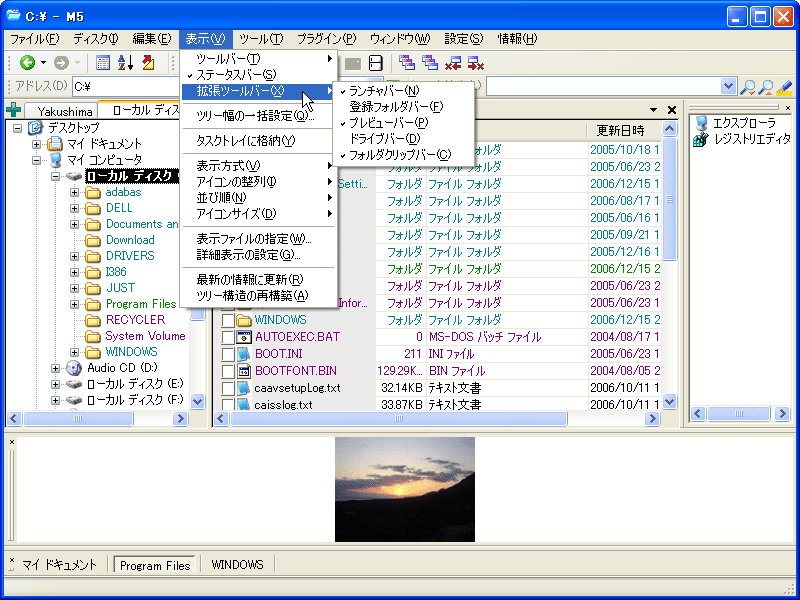800x600 pixels.
Task: Click Program Files folder clip button
Action: pos(155,565)
